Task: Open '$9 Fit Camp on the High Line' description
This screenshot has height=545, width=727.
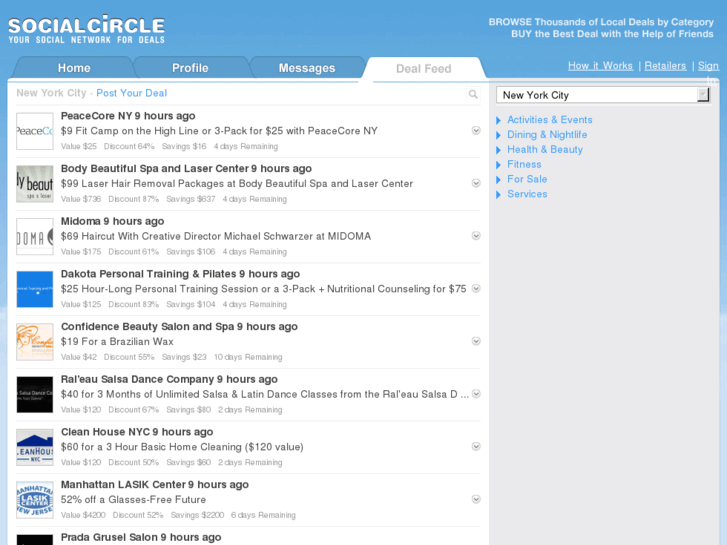Action: click(x=219, y=131)
